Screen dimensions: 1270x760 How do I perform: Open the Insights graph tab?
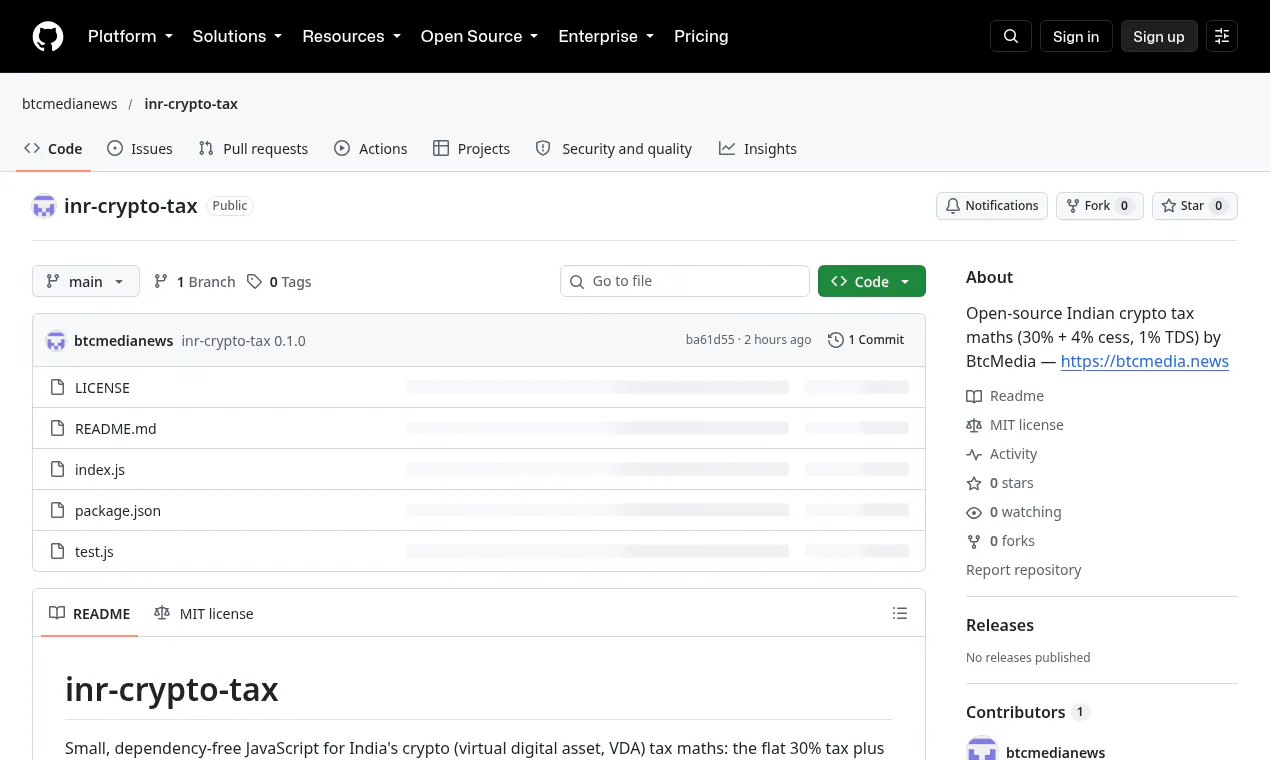758,148
